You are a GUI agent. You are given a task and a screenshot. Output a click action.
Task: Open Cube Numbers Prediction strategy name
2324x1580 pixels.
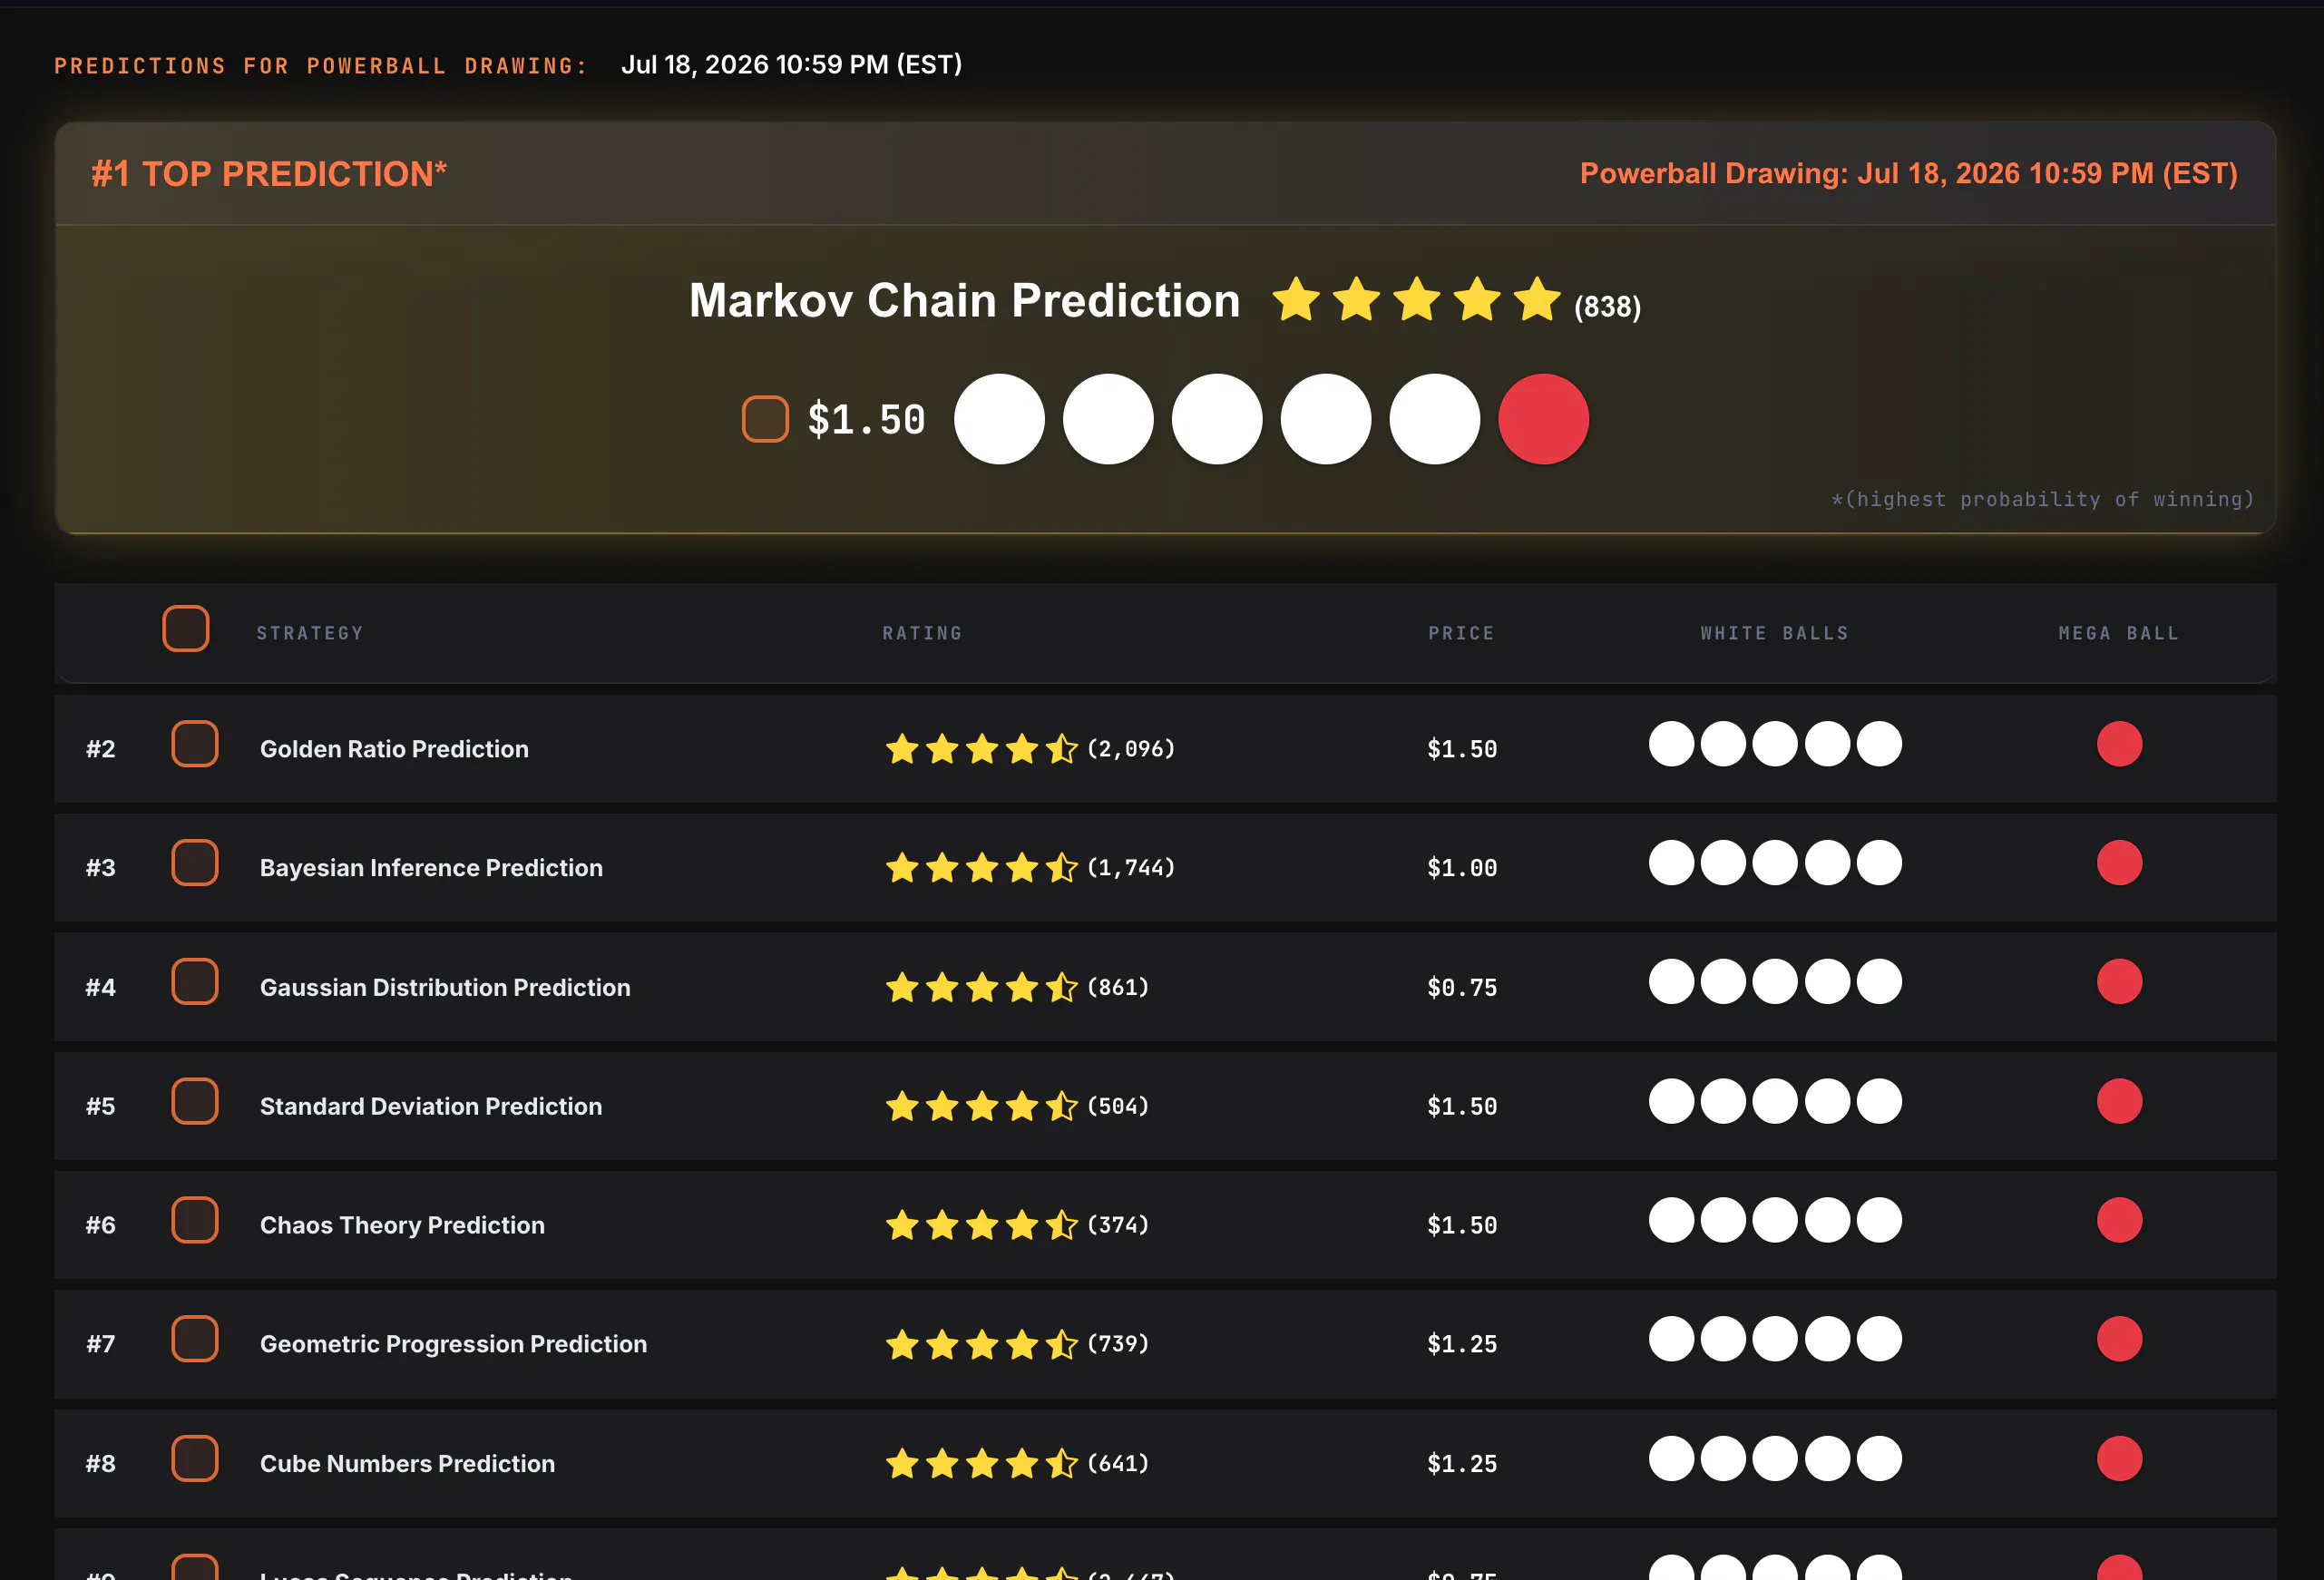407,1464
